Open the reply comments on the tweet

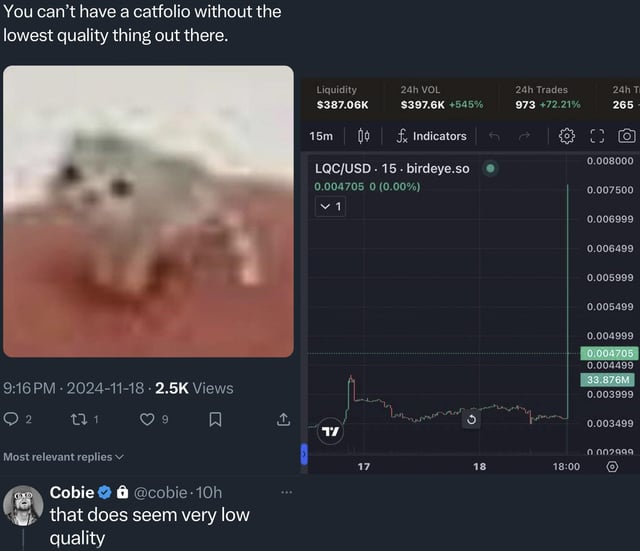(x=13, y=420)
